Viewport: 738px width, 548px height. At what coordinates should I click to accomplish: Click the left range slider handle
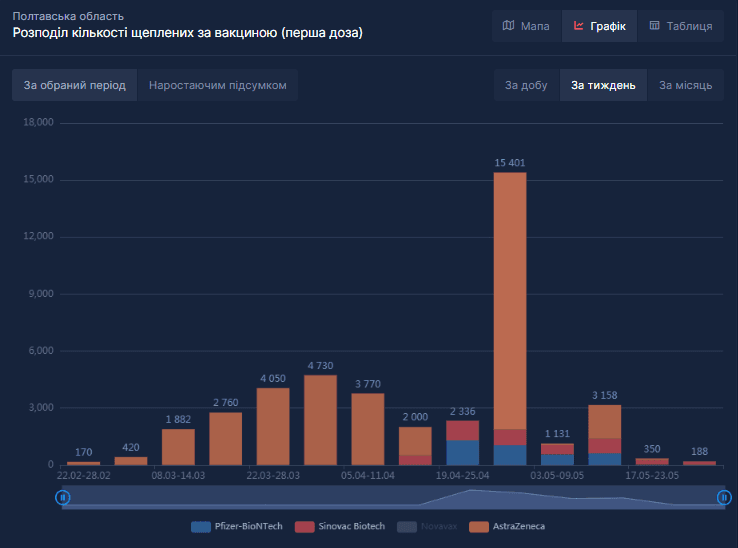[63, 497]
